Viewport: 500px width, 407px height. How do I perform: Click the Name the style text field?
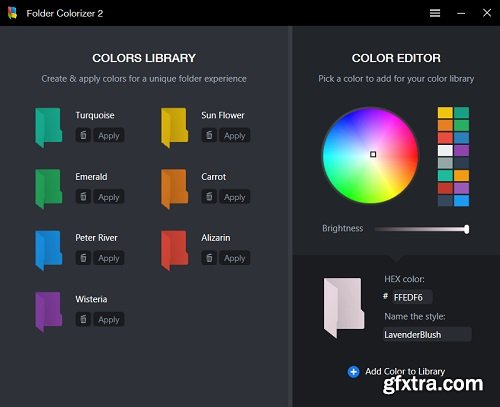[427, 334]
